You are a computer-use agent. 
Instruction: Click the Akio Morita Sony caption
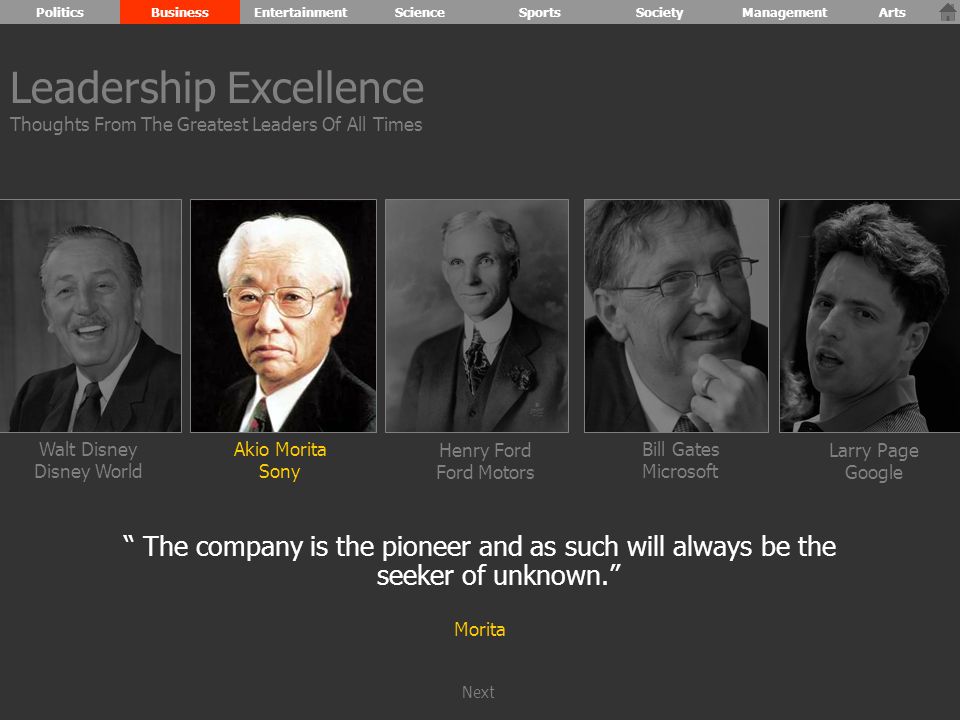[280, 460]
